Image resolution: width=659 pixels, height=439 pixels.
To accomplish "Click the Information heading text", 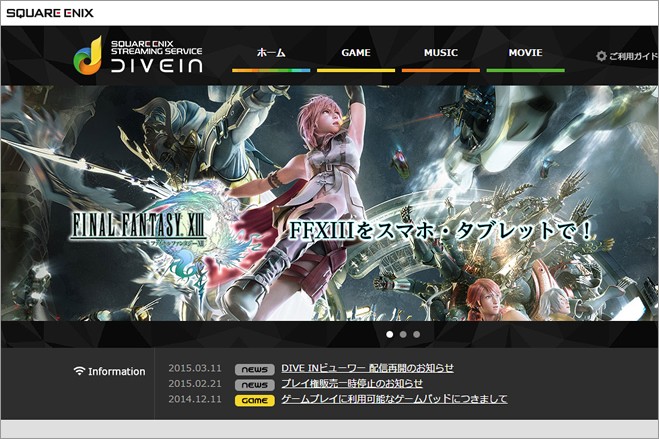I will pyautogui.click(x=117, y=372).
